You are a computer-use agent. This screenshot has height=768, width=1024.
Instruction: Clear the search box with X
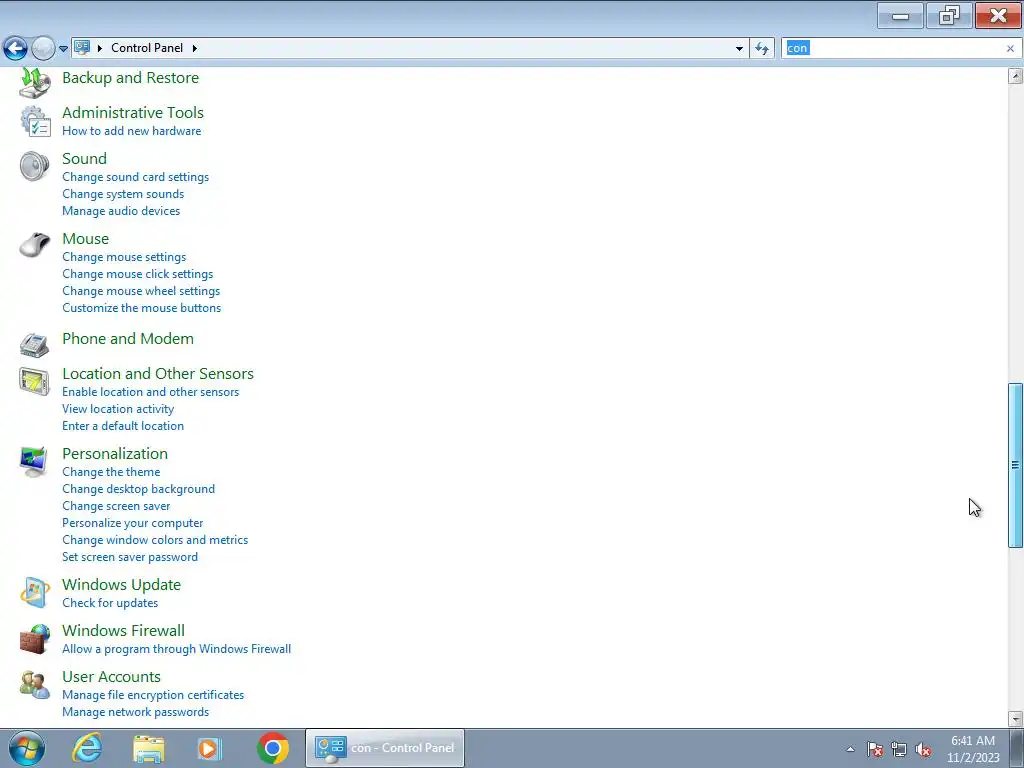click(1010, 48)
